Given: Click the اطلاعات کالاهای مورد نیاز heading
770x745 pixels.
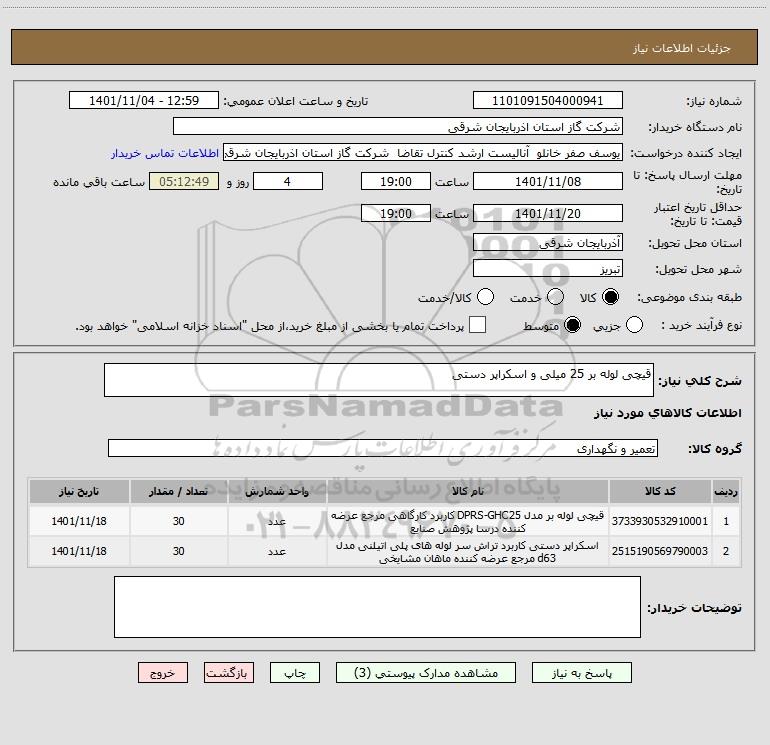Looking at the screenshot, I should tap(667, 413).
